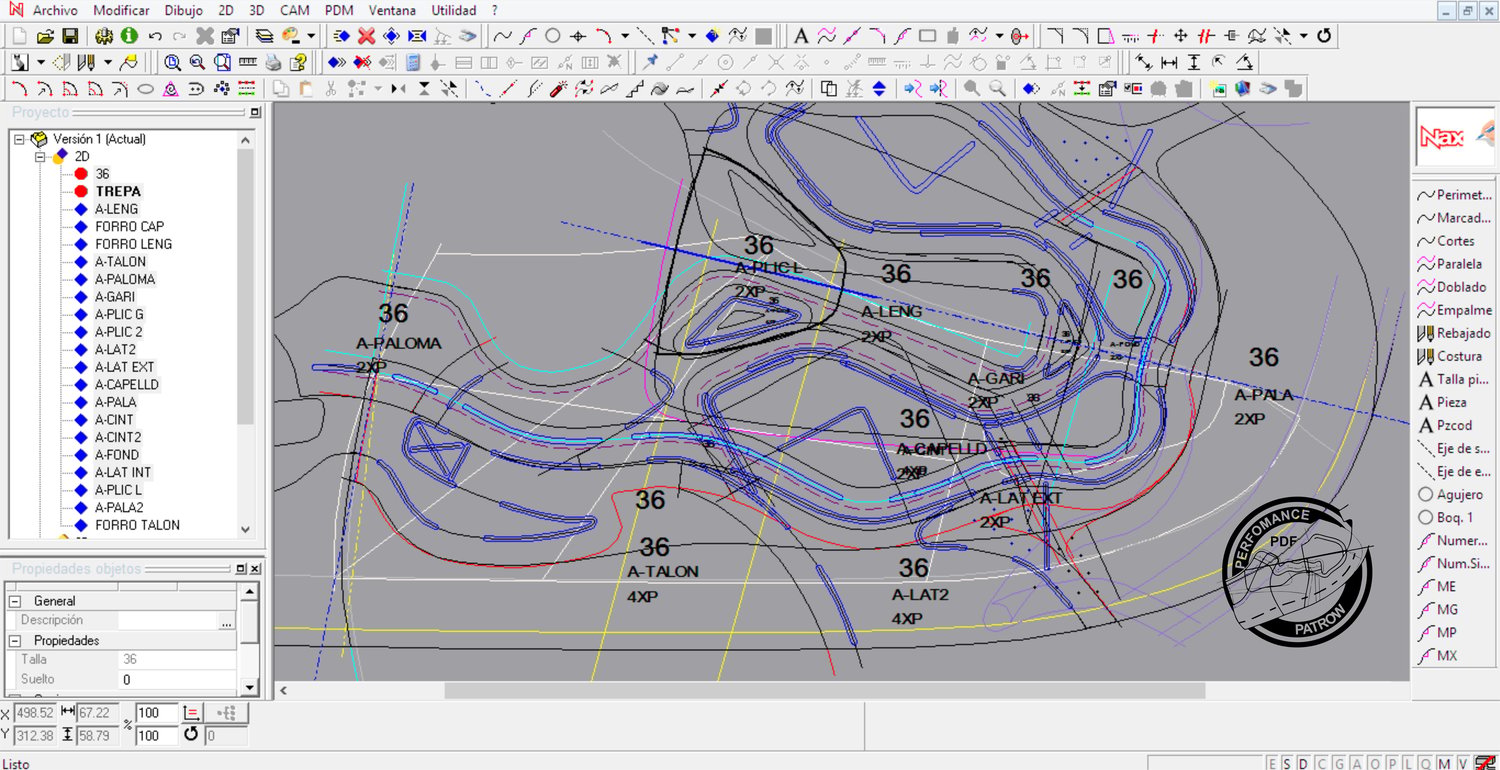The height and width of the screenshot is (770, 1500).
Task: Click the canvas horizontal scrollbar thumb
Action: click(x=825, y=690)
